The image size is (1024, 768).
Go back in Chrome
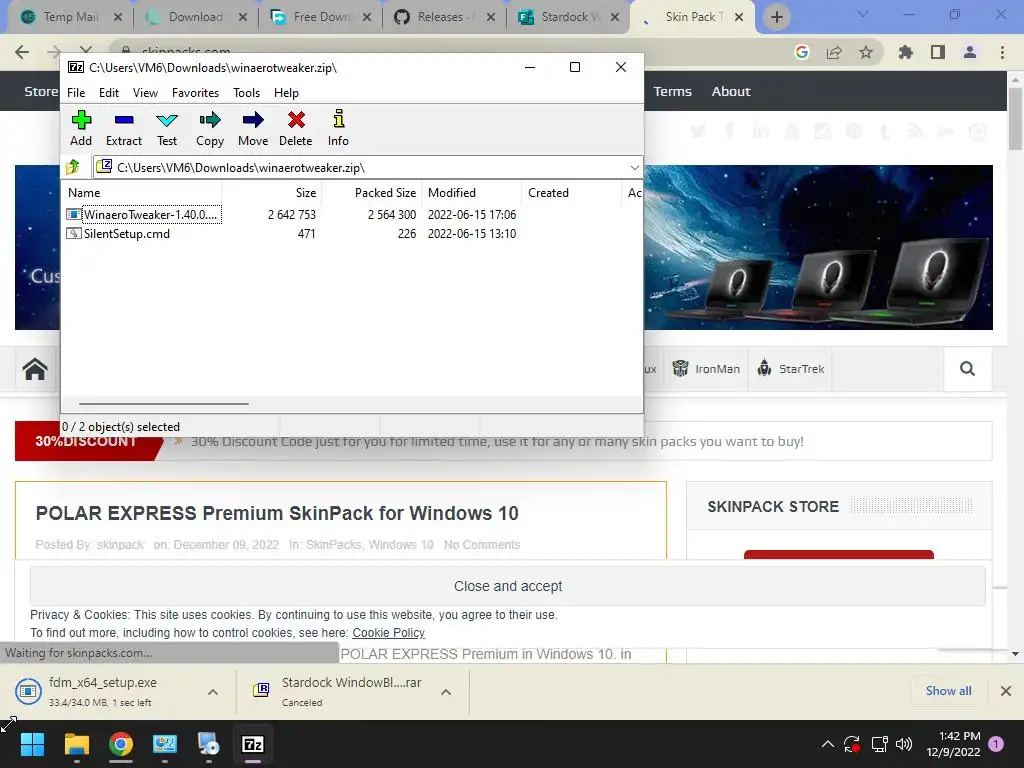click(22, 52)
